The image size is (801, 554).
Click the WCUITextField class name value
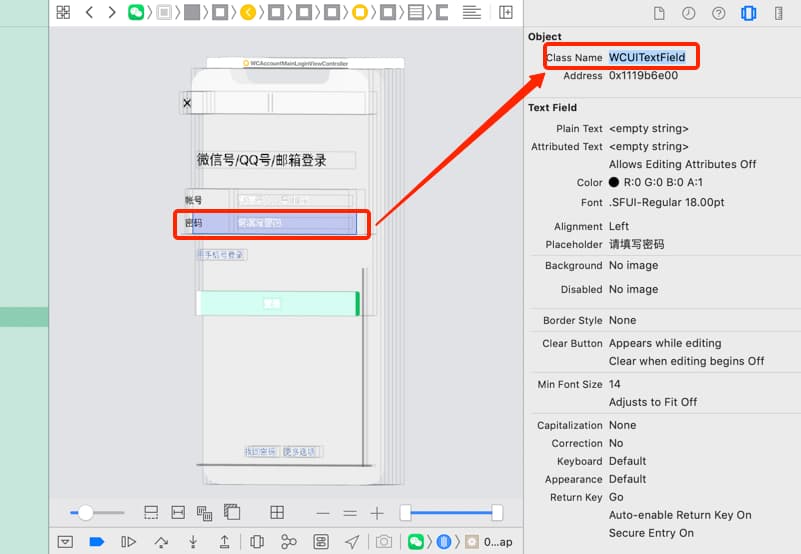click(x=647, y=57)
